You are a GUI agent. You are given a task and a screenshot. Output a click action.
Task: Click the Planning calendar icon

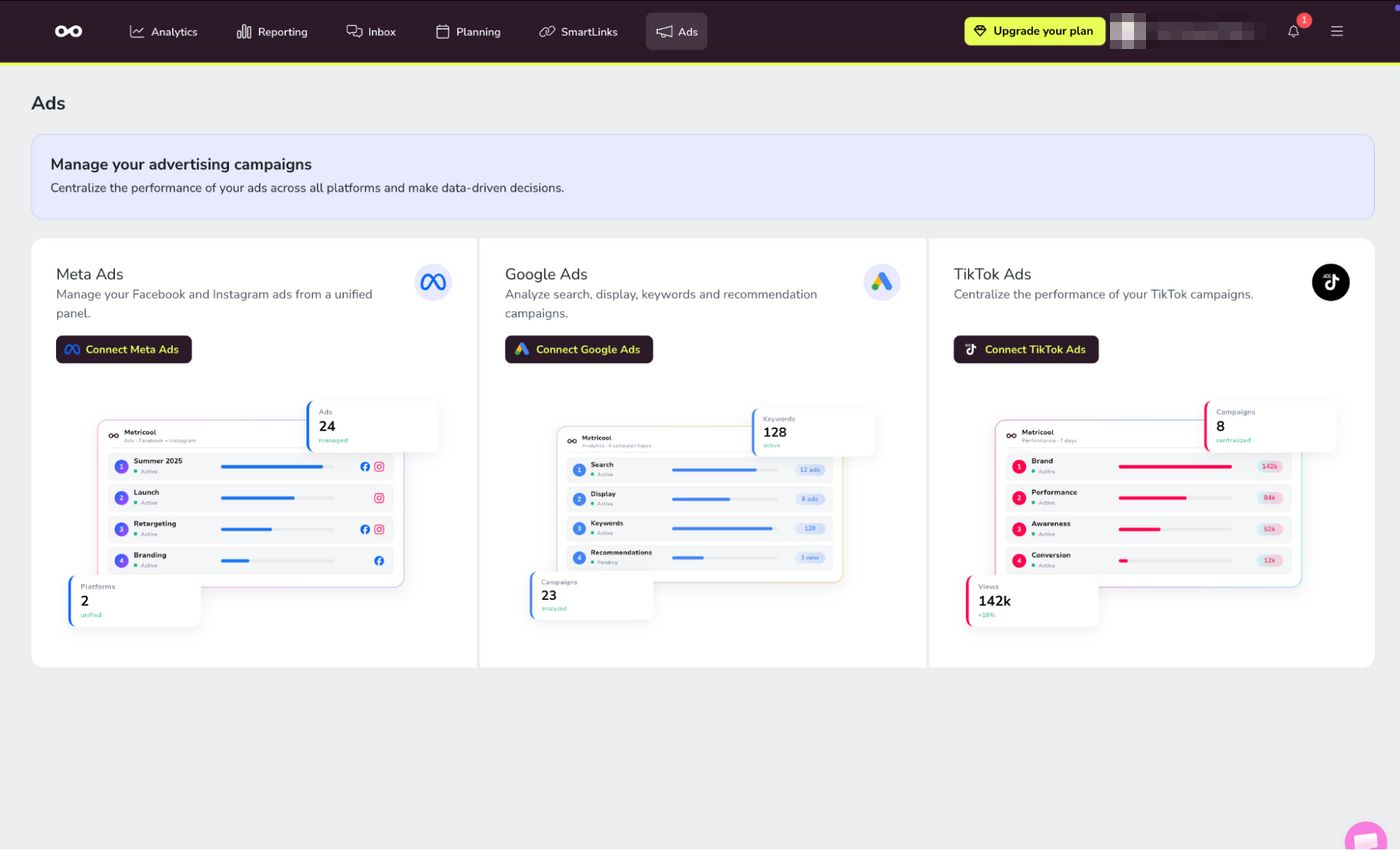tap(443, 31)
